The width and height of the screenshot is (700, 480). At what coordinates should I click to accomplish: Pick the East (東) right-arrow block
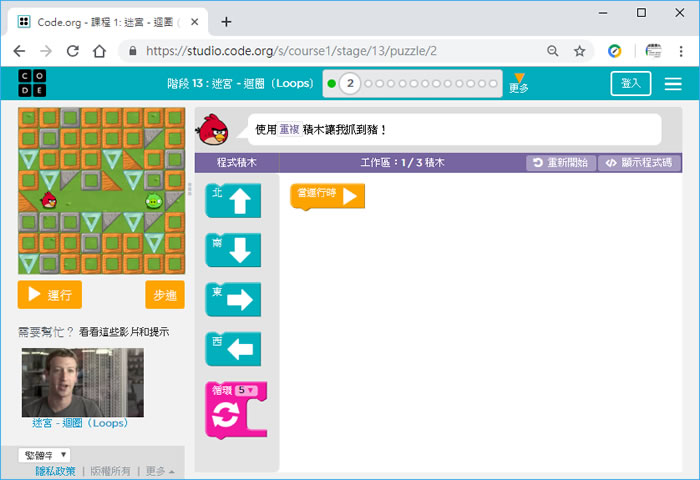point(233,299)
